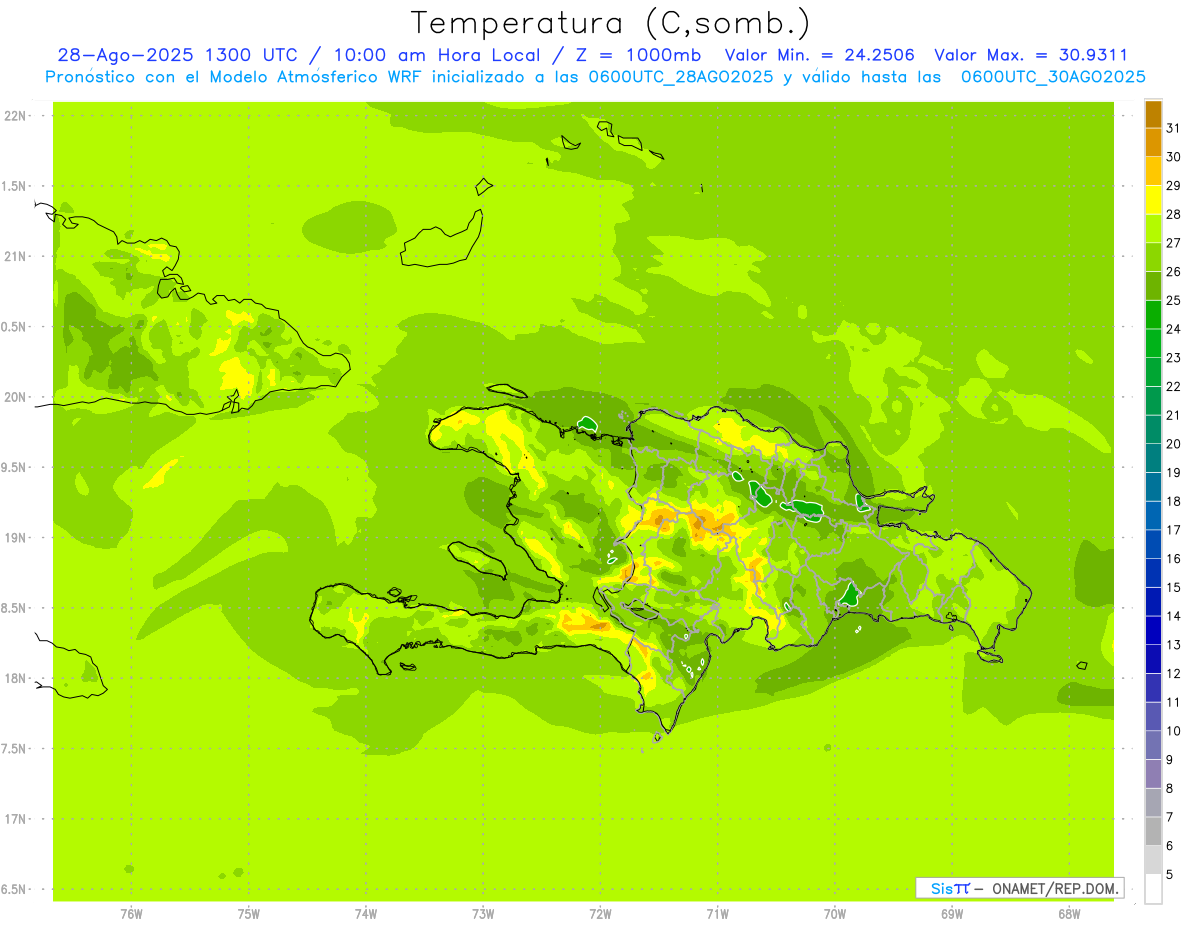1200x927 pixels.
Task: Click the 'Temperatura (C,somb.)' chart title
Action: (x=609, y=23)
